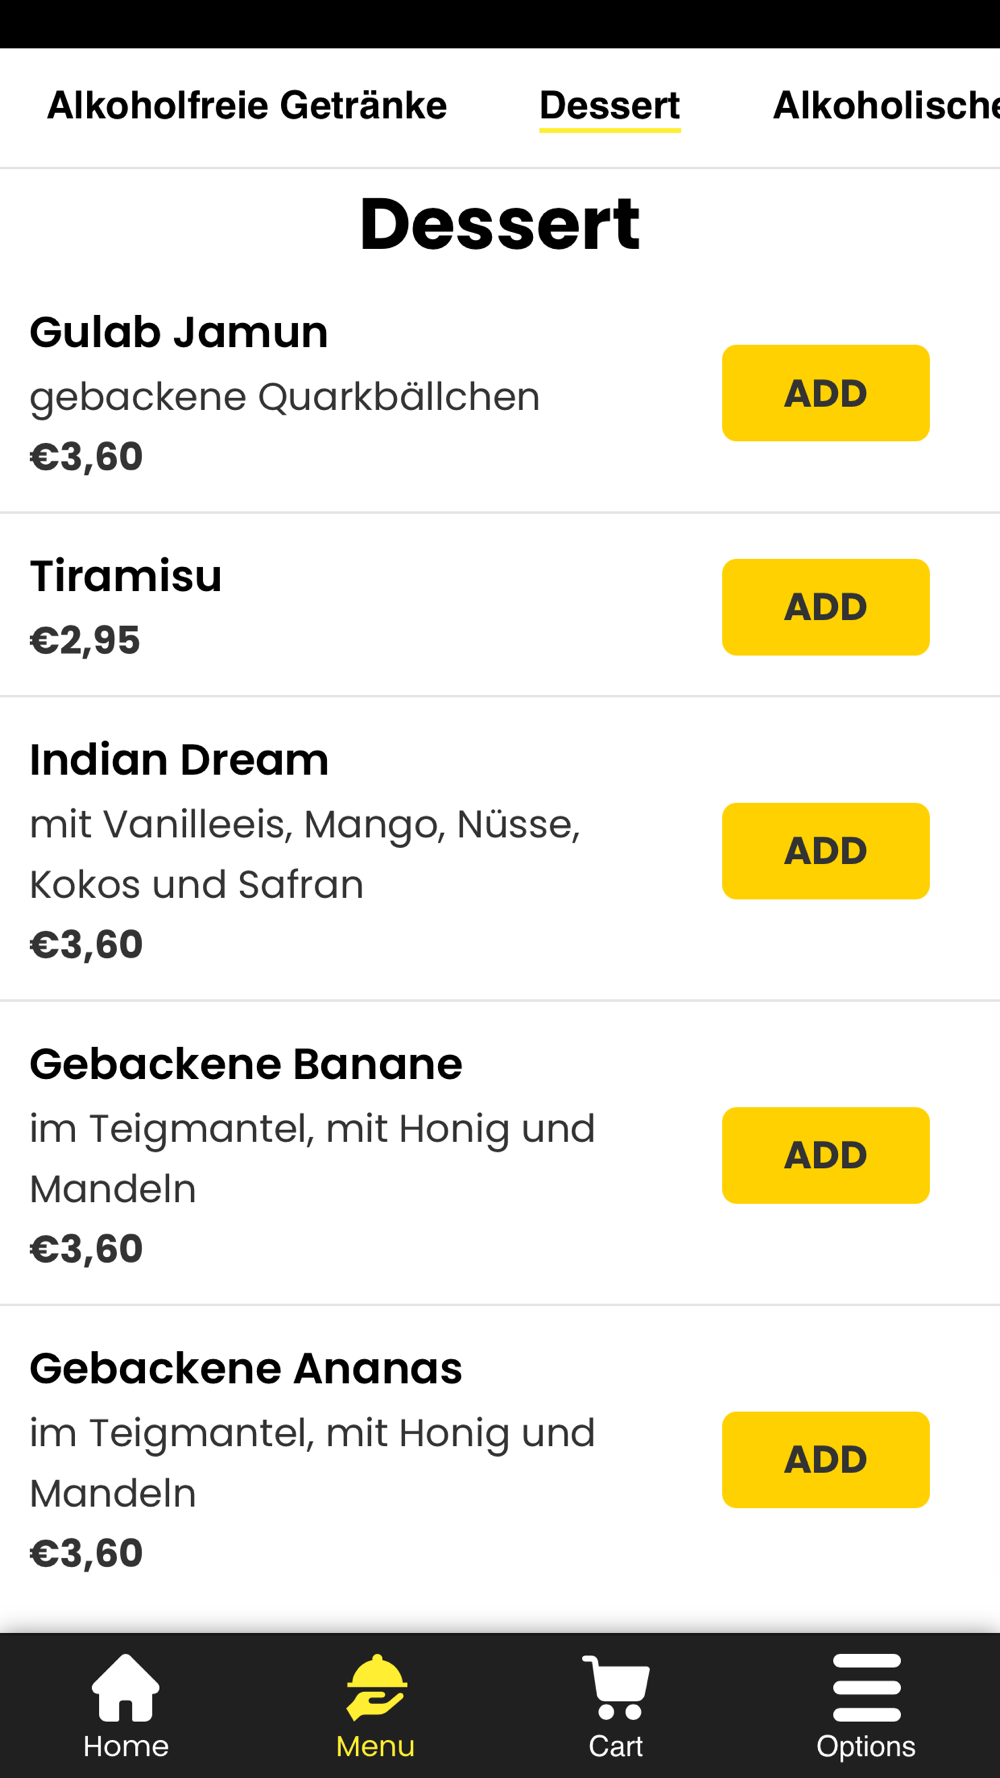Tap the Indian Dream description text
Viewport: 1000px width, 1778px height.
305,854
